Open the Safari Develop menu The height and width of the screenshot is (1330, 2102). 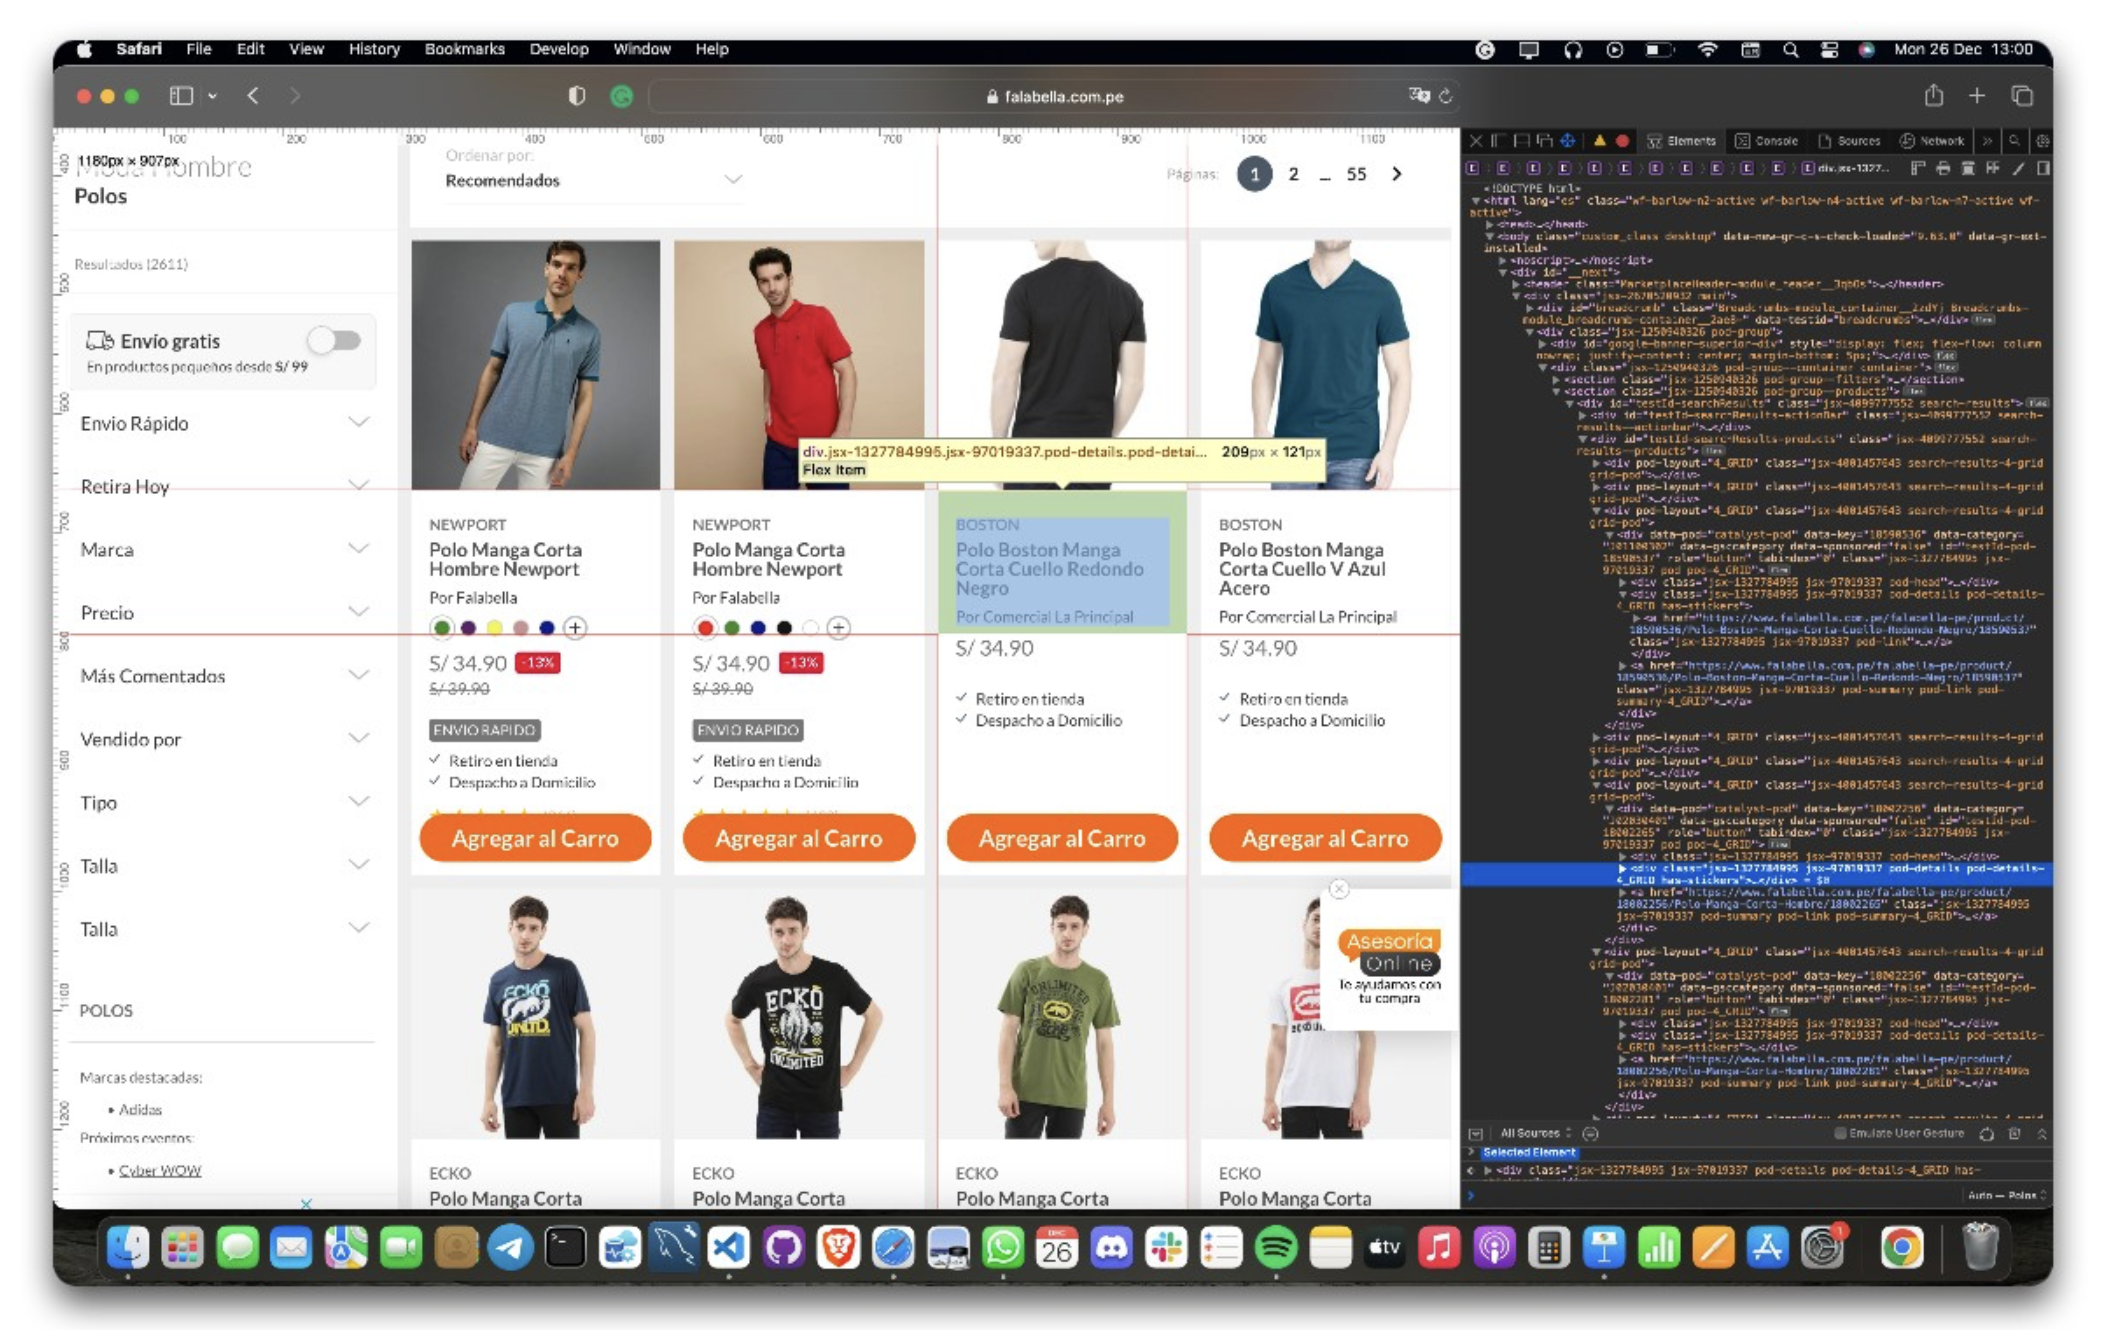coord(558,48)
